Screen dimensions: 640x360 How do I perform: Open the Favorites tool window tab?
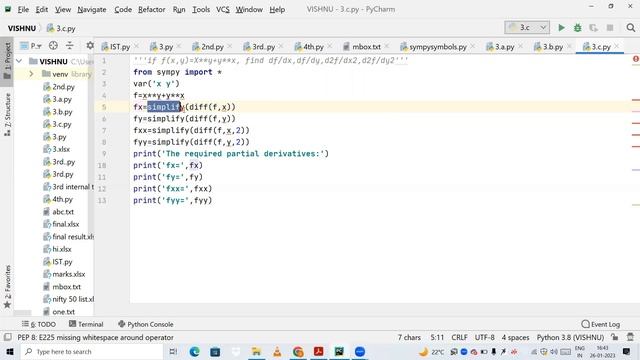[x=7, y=287]
